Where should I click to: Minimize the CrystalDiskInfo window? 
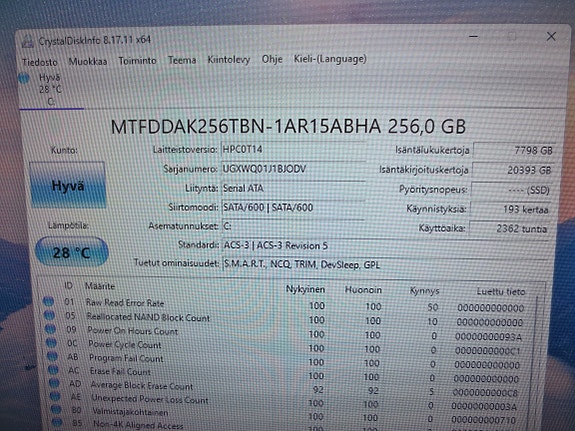pos(473,36)
